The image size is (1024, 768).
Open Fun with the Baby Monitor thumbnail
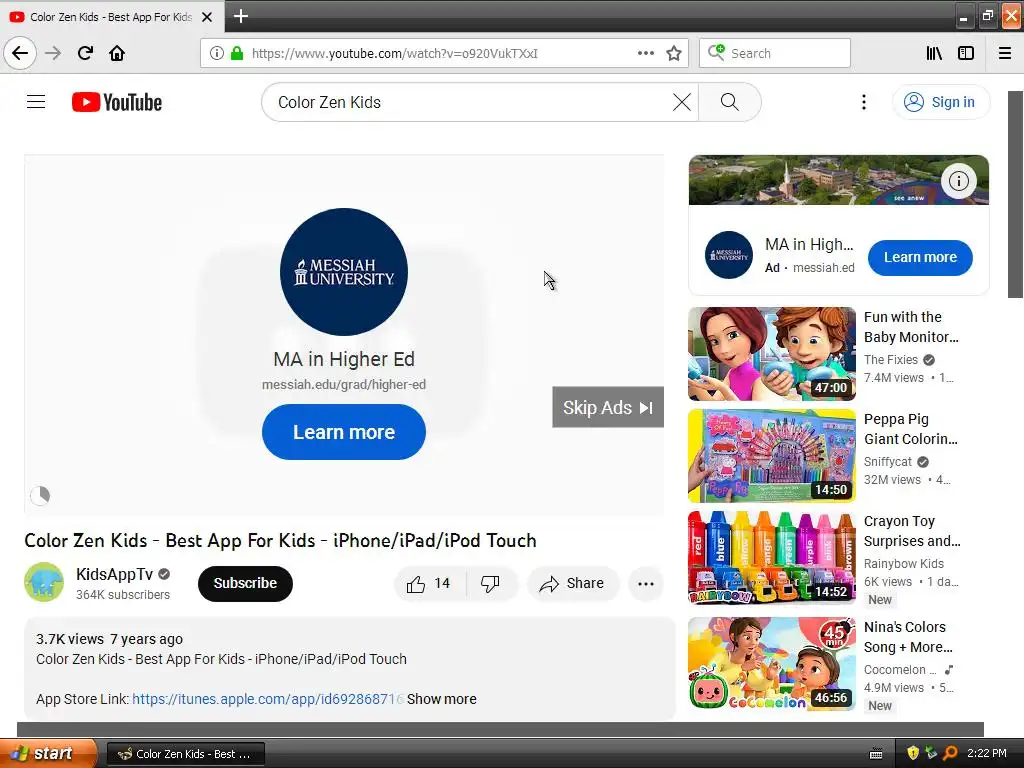coord(771,353)
